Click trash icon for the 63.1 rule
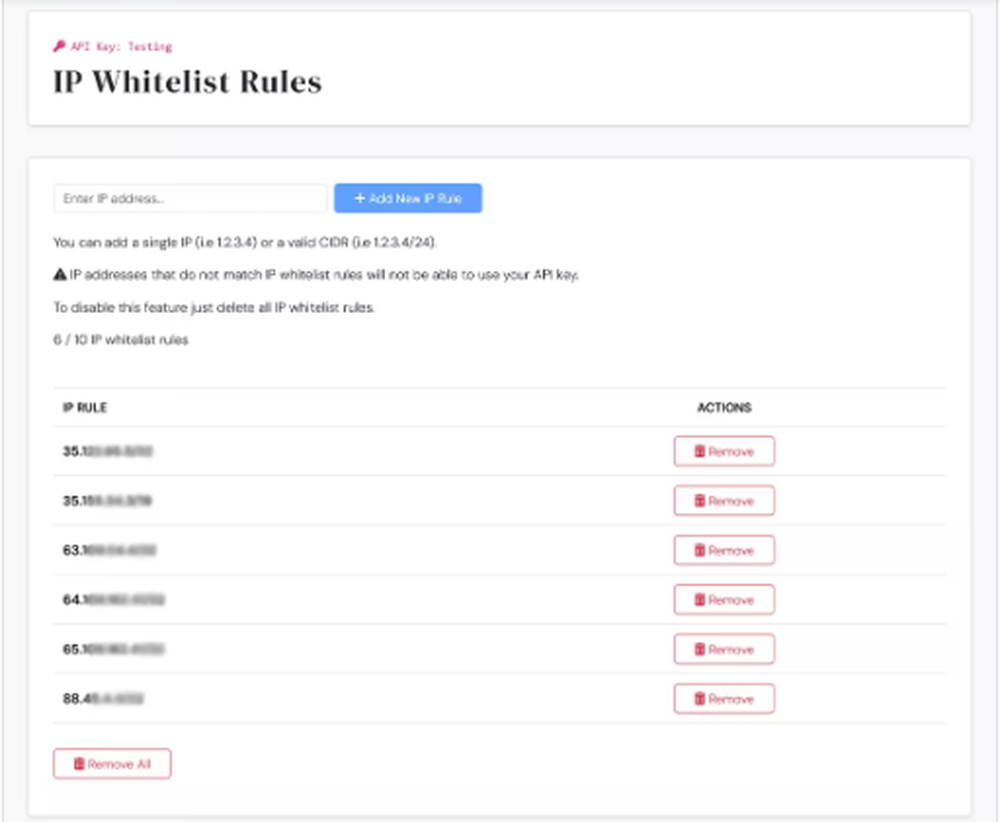Screen dimensions: 1000x822 coord(700,551)
